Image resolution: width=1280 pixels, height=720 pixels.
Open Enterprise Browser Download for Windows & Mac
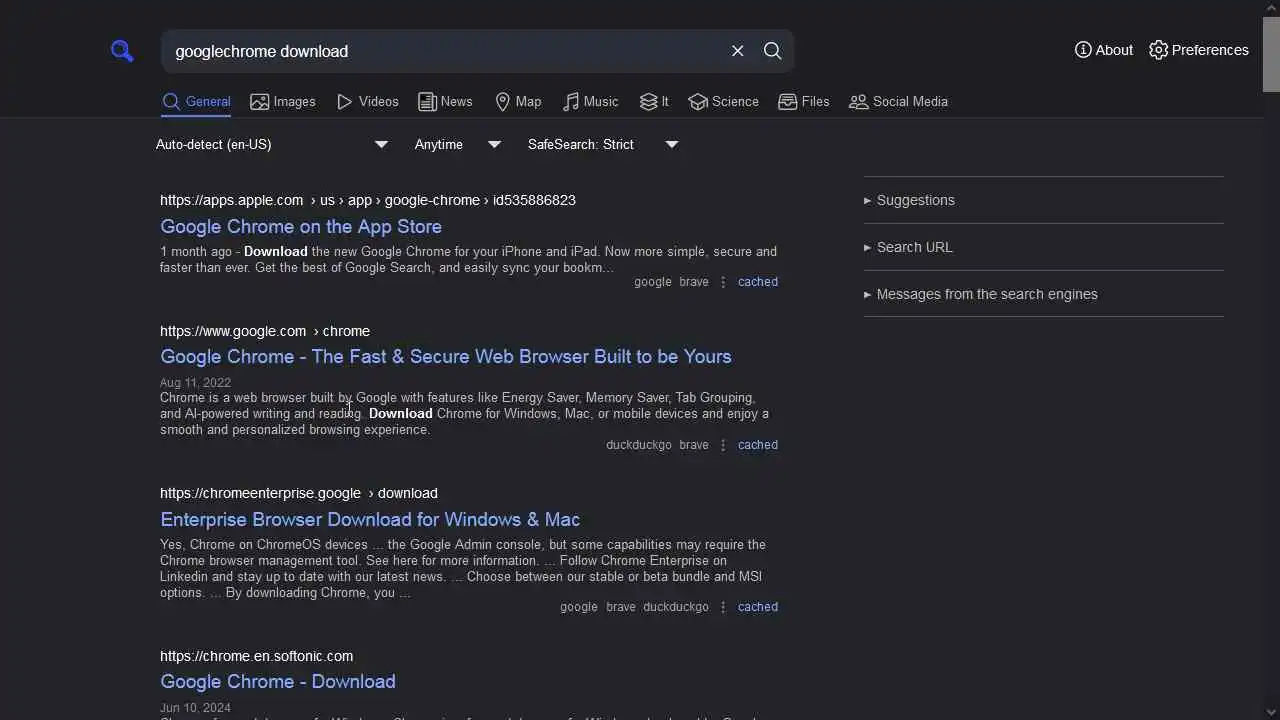pyautogui.click(x=370, y=520)
